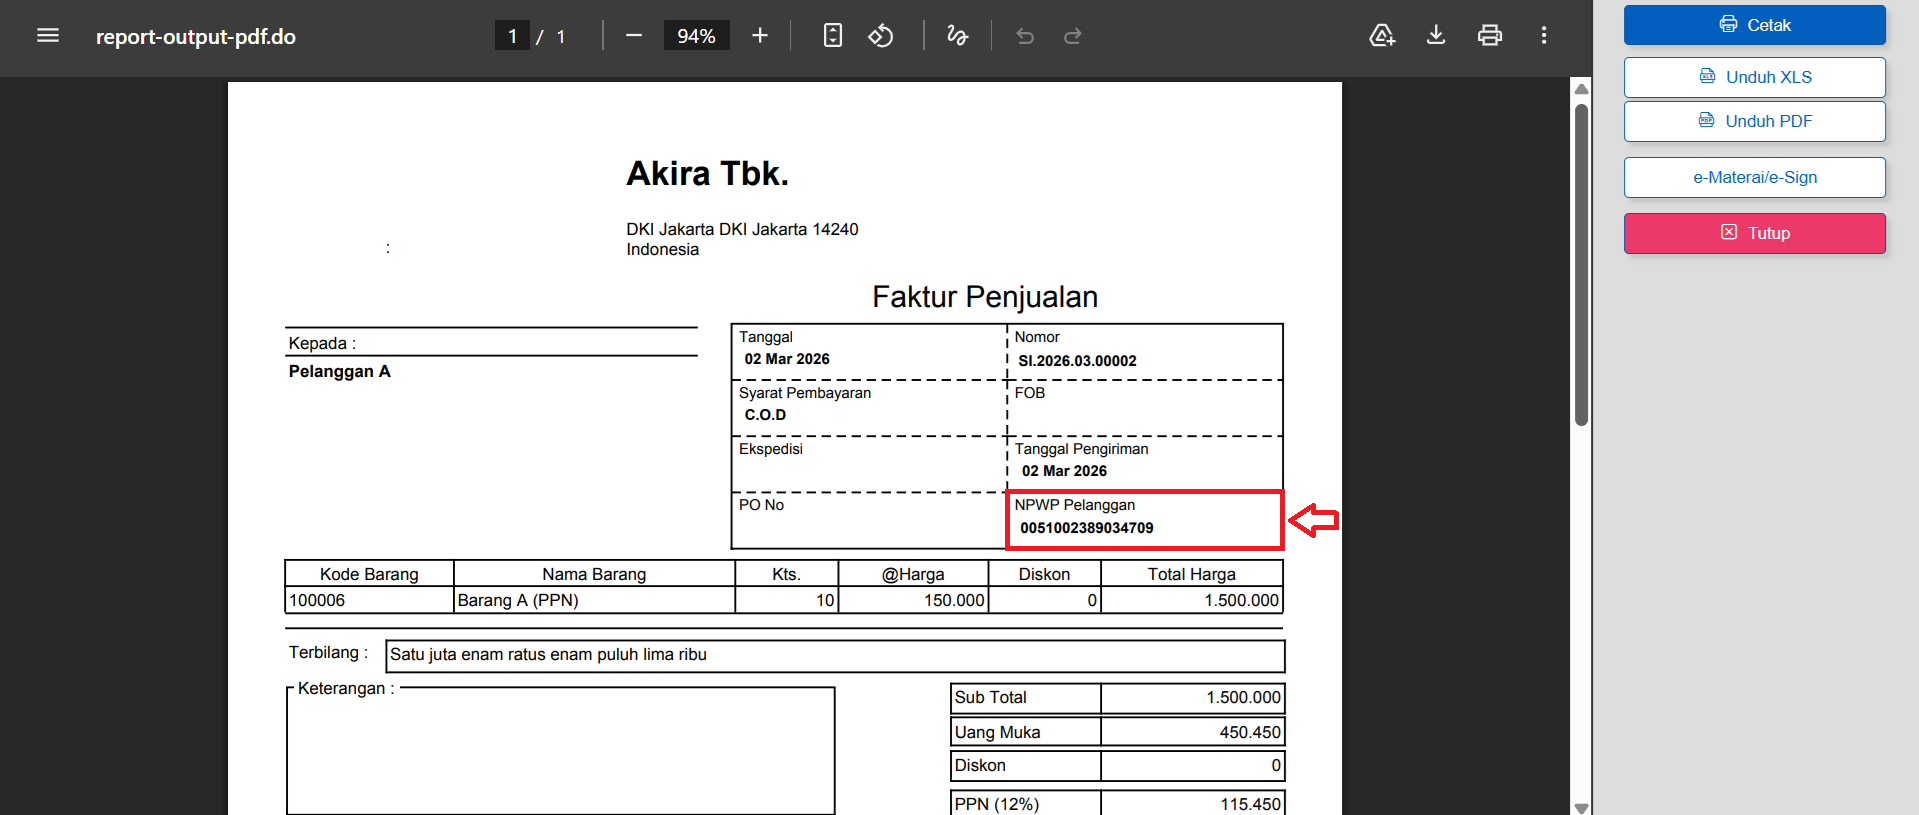Rotate the document counterclockwise
The height and width of the screenshot is (815, 1919).
click(x=881, y=36)
